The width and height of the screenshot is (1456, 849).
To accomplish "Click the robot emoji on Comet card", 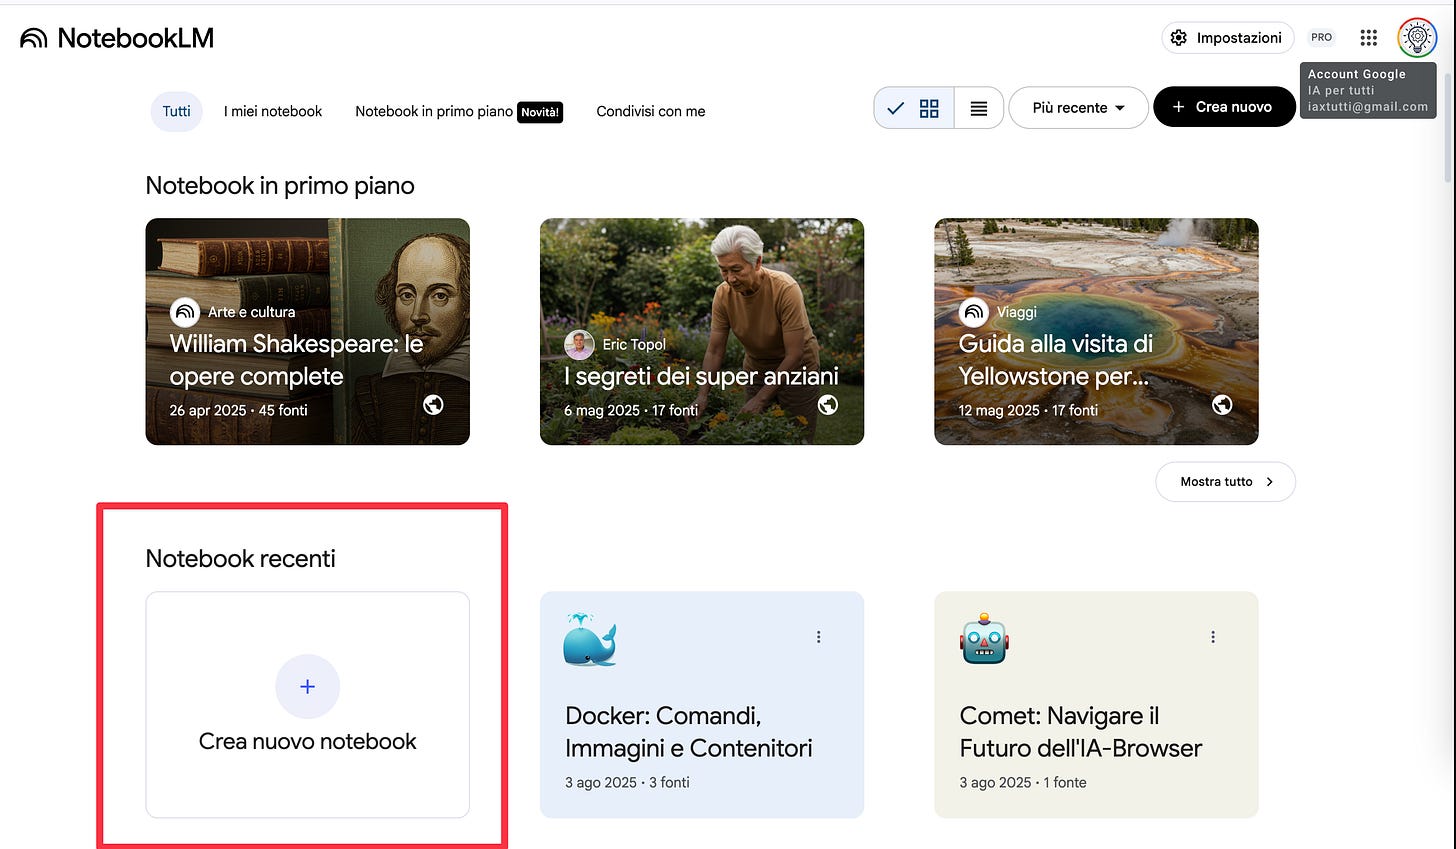I will [985, 639].
